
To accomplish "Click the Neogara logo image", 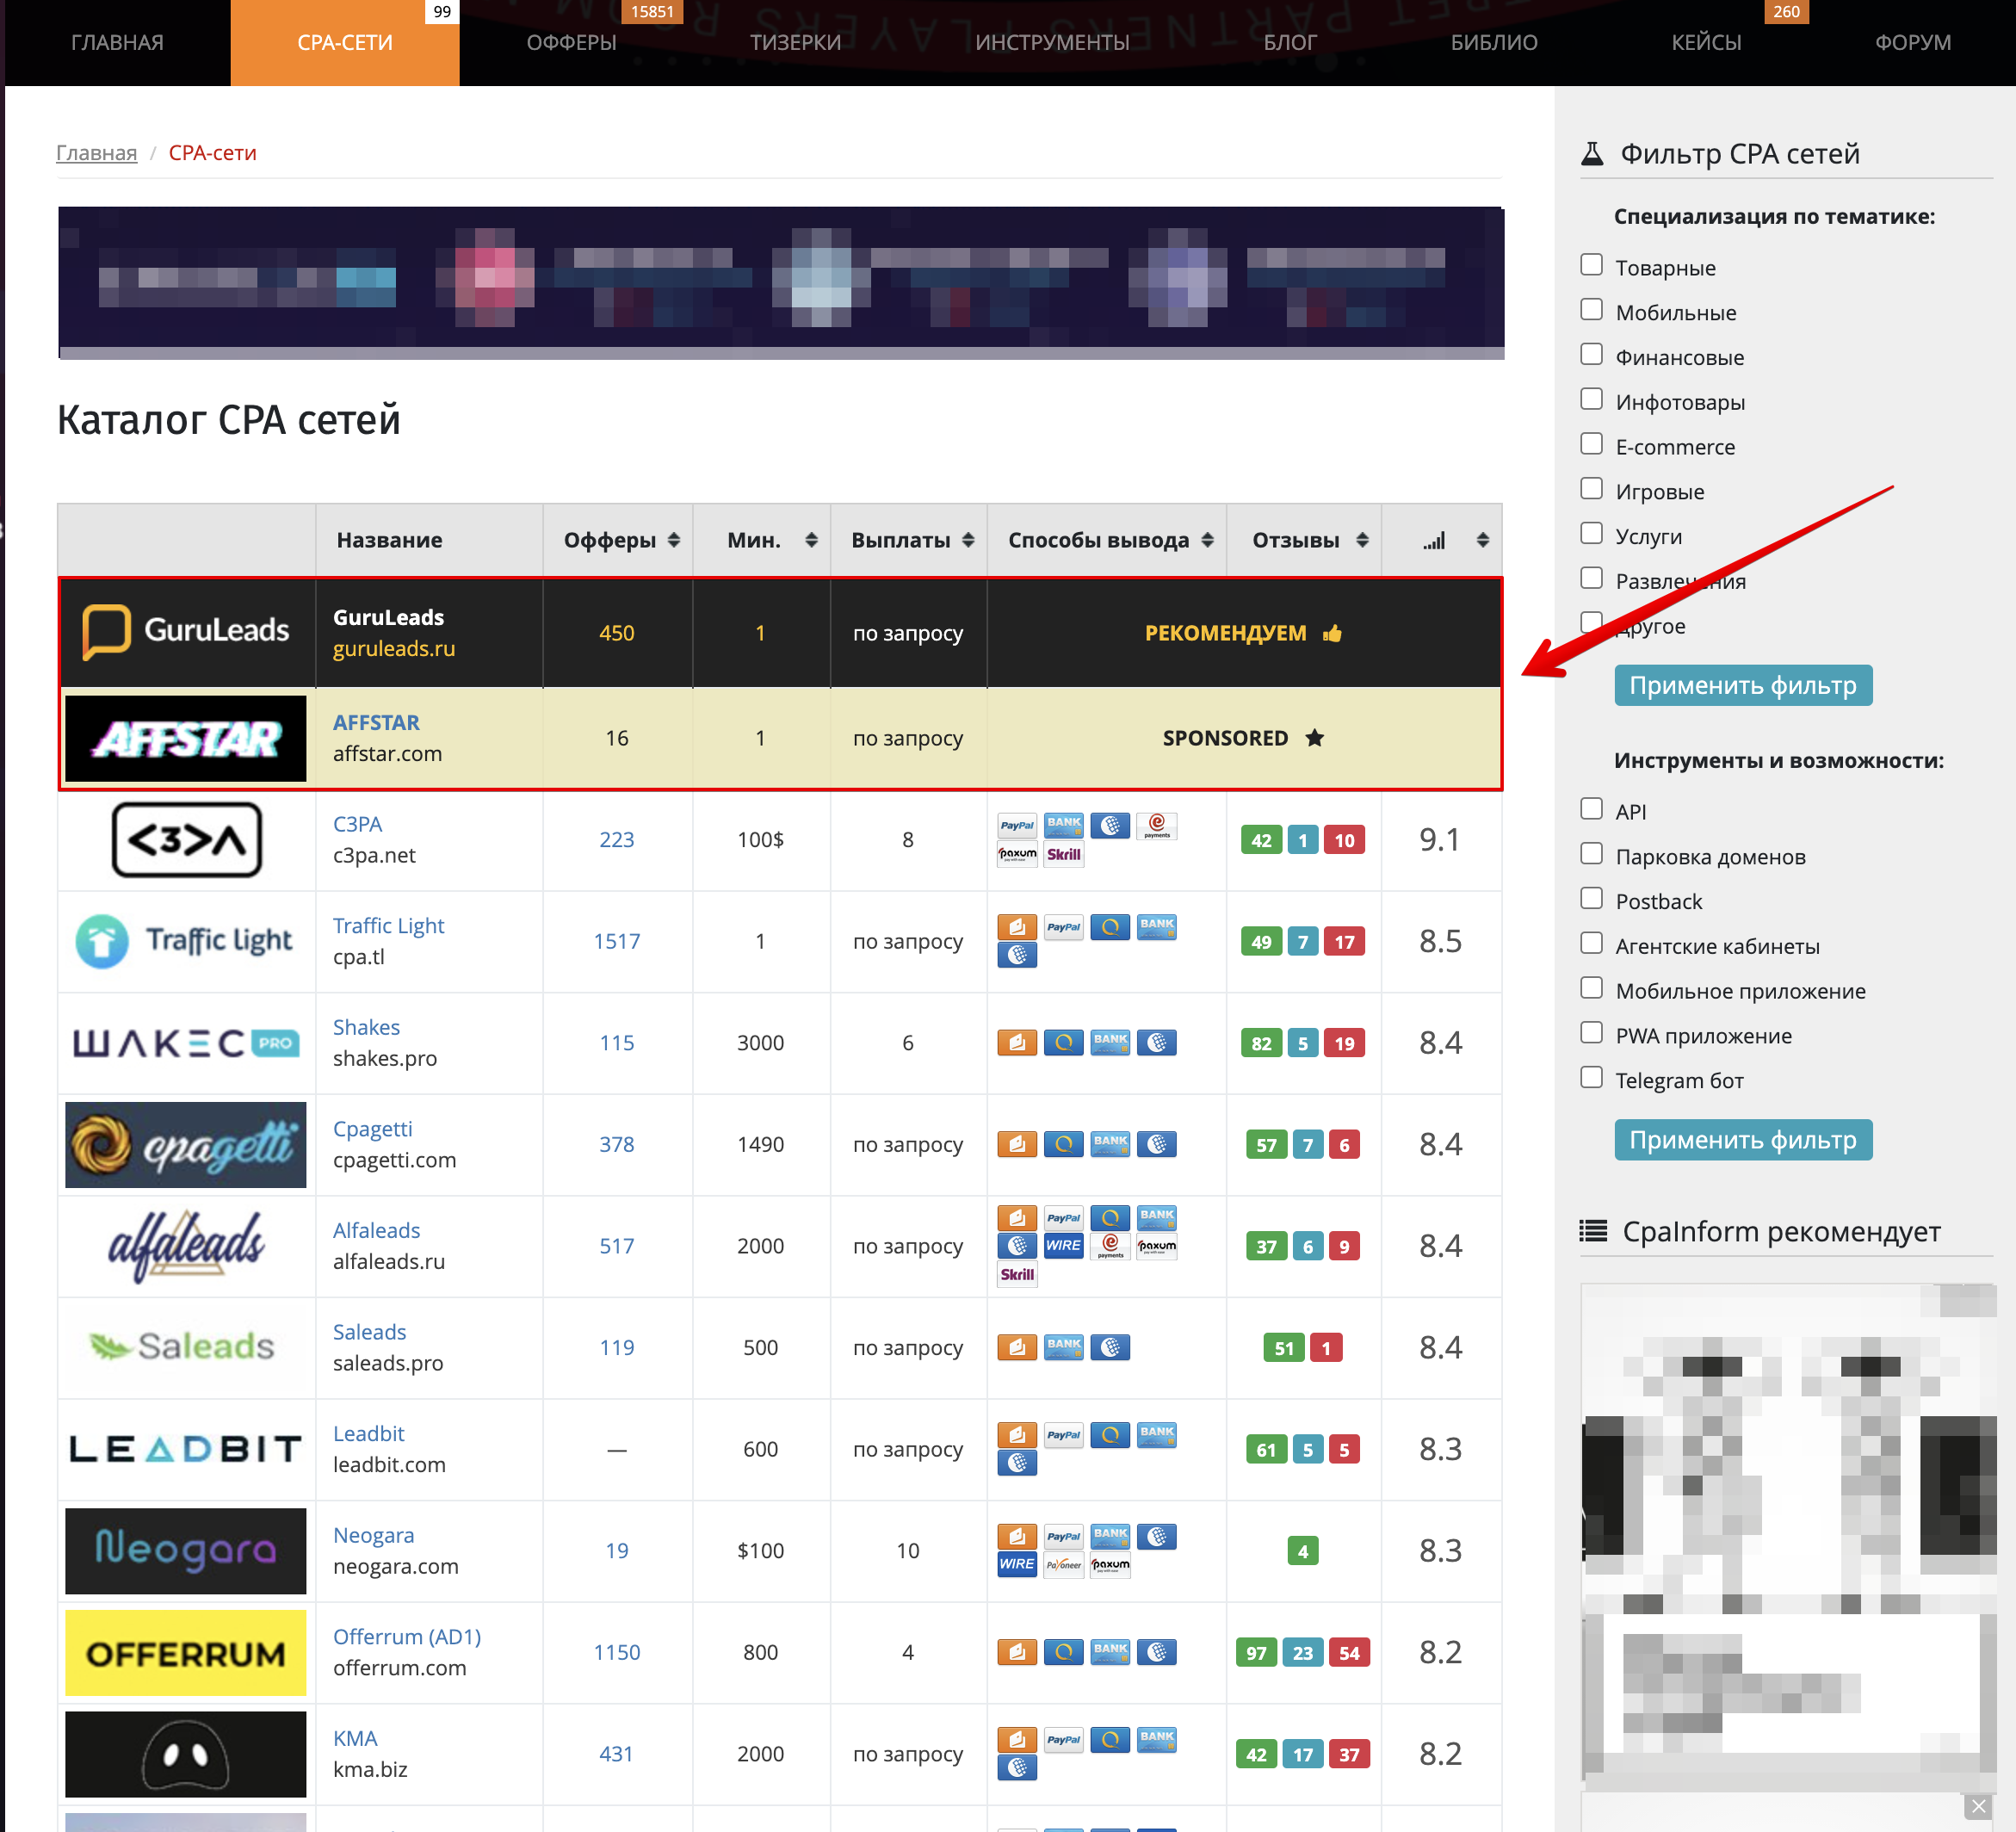I will tap(186, 1551).
